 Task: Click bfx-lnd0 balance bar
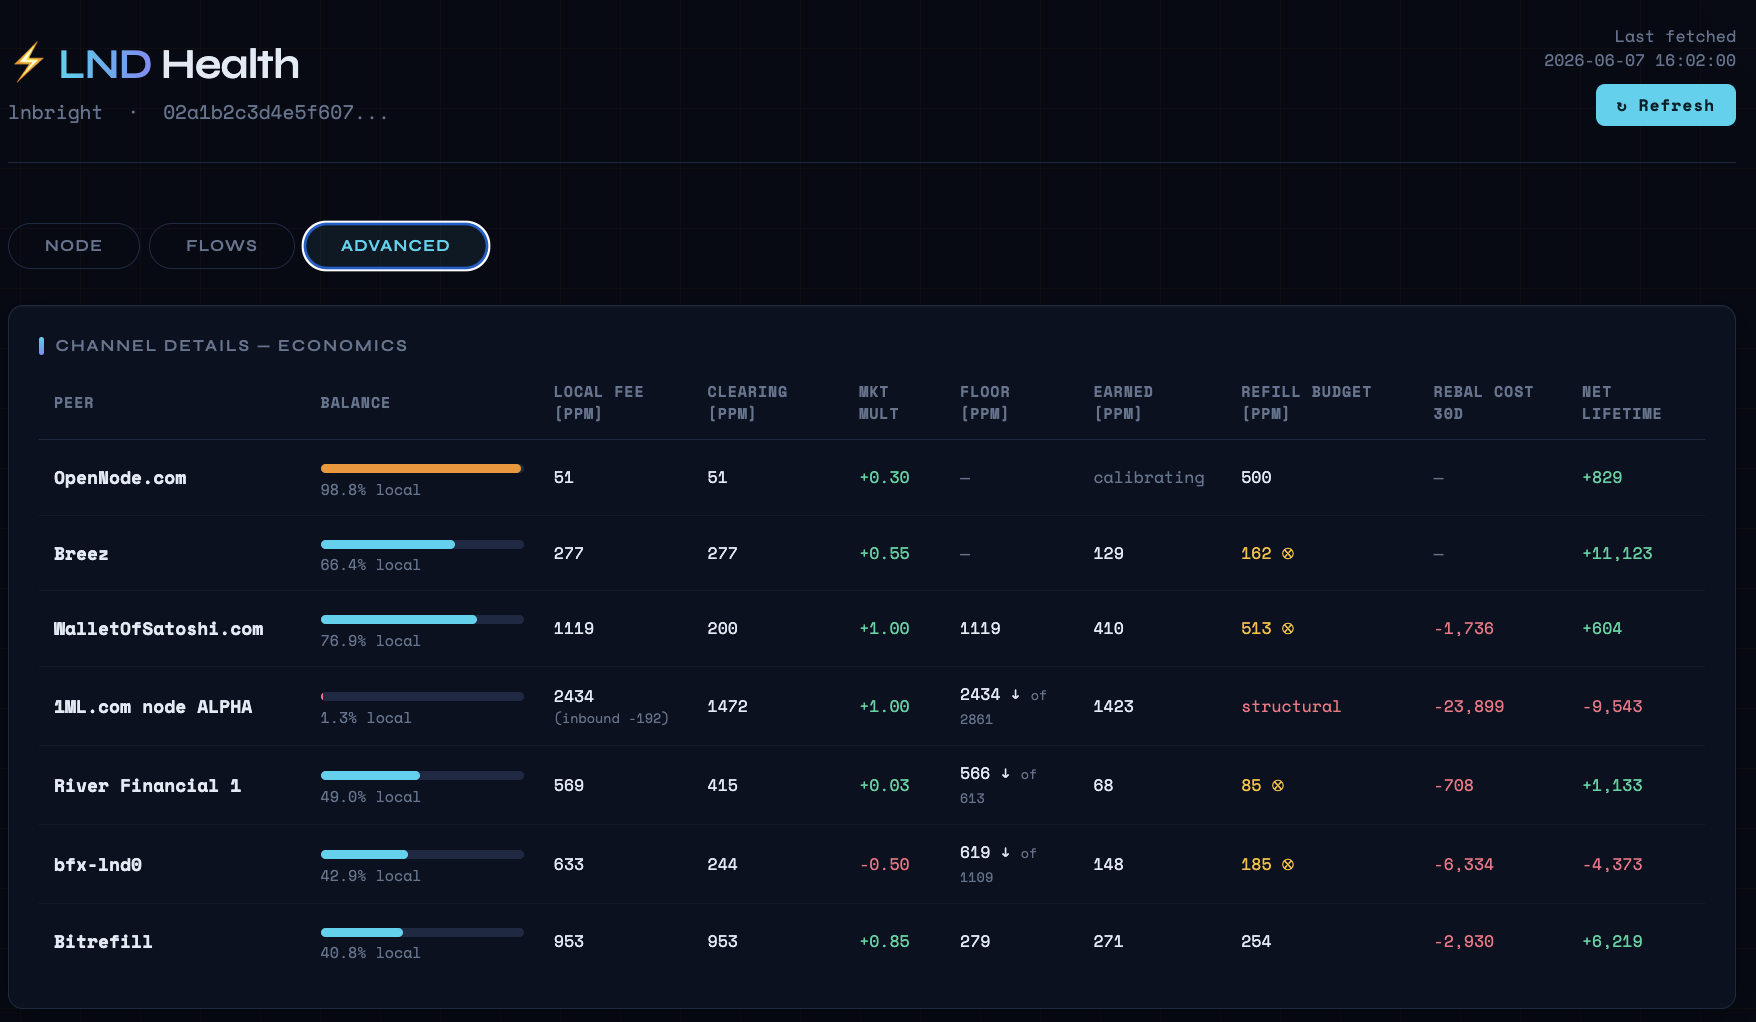point(422,854)
